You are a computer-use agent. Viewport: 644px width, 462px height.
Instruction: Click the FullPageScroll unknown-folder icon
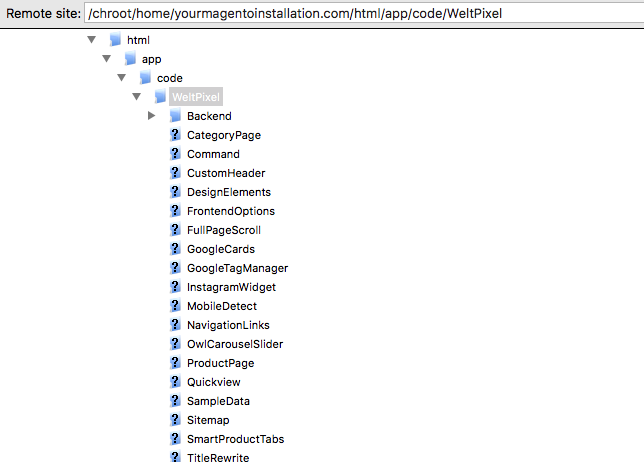(175, 230)
